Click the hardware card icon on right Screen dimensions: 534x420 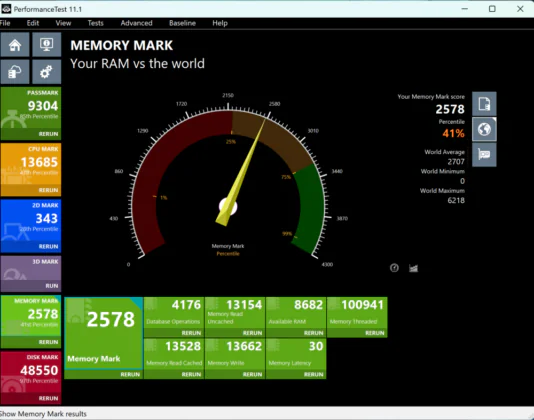[484, 155]
